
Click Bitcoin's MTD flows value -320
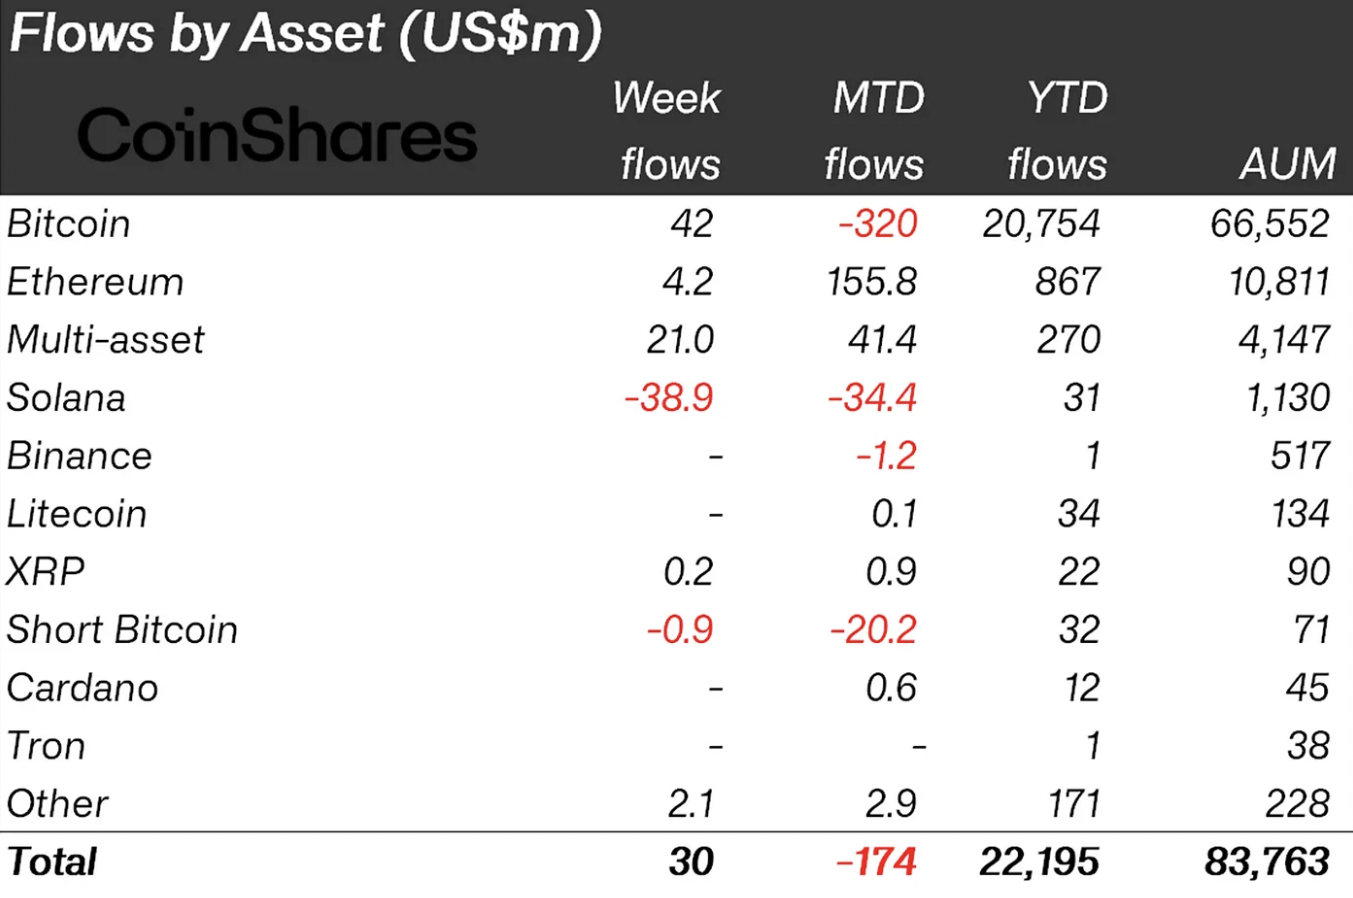click(878, 224)
